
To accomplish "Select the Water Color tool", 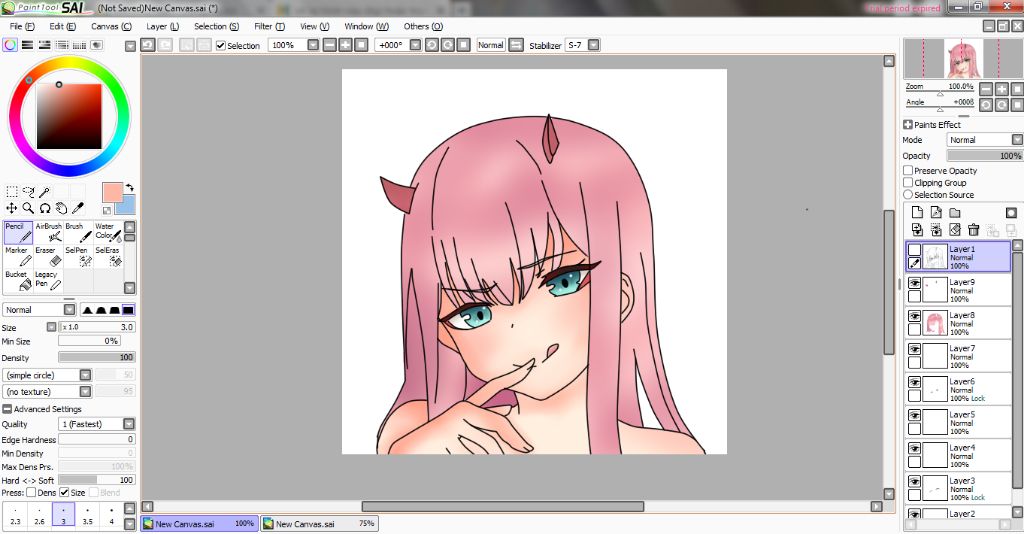I will click(x=108, y=232).
